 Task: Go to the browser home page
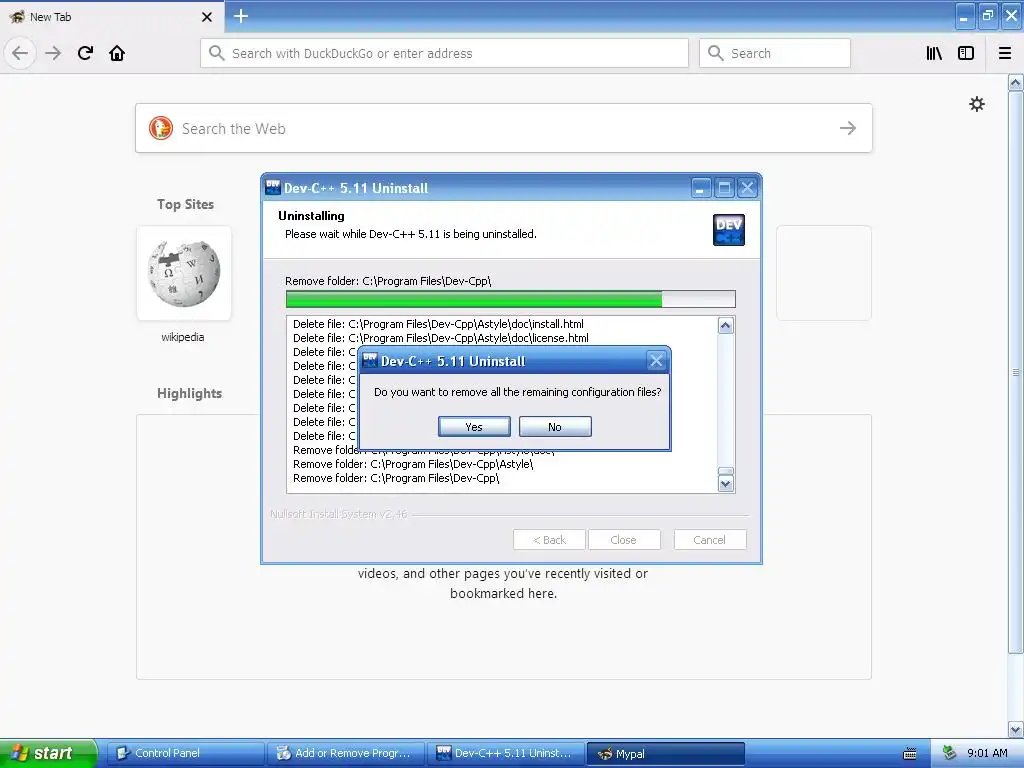117,53
